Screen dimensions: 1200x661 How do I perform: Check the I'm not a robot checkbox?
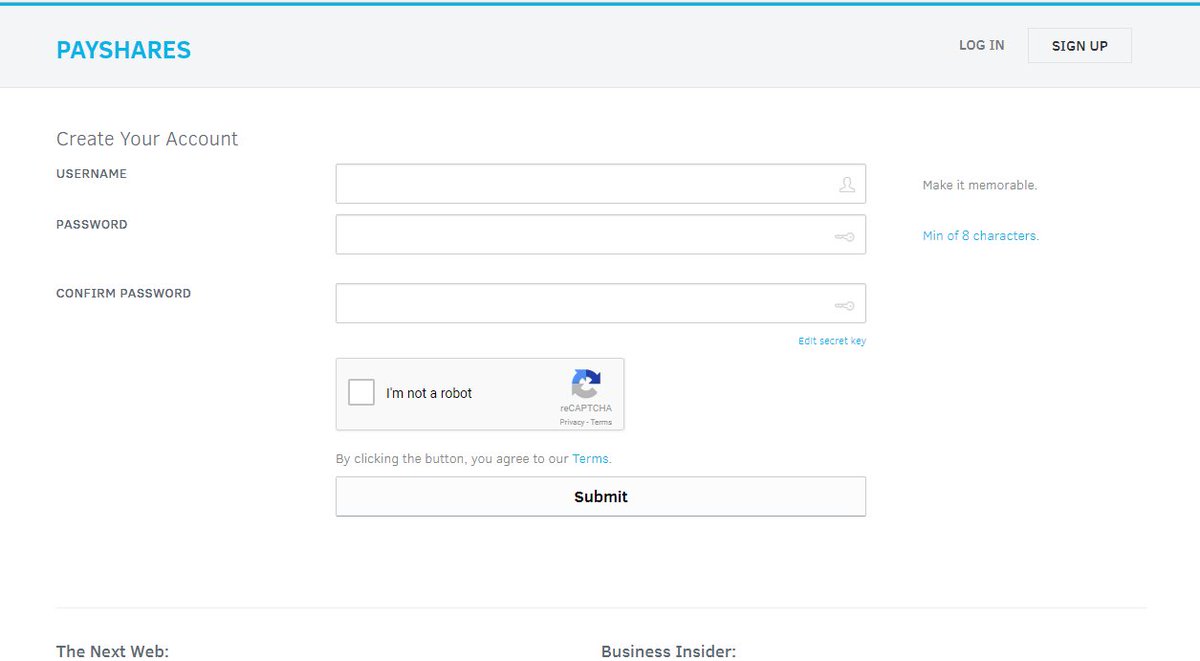(x=361, y=393)
